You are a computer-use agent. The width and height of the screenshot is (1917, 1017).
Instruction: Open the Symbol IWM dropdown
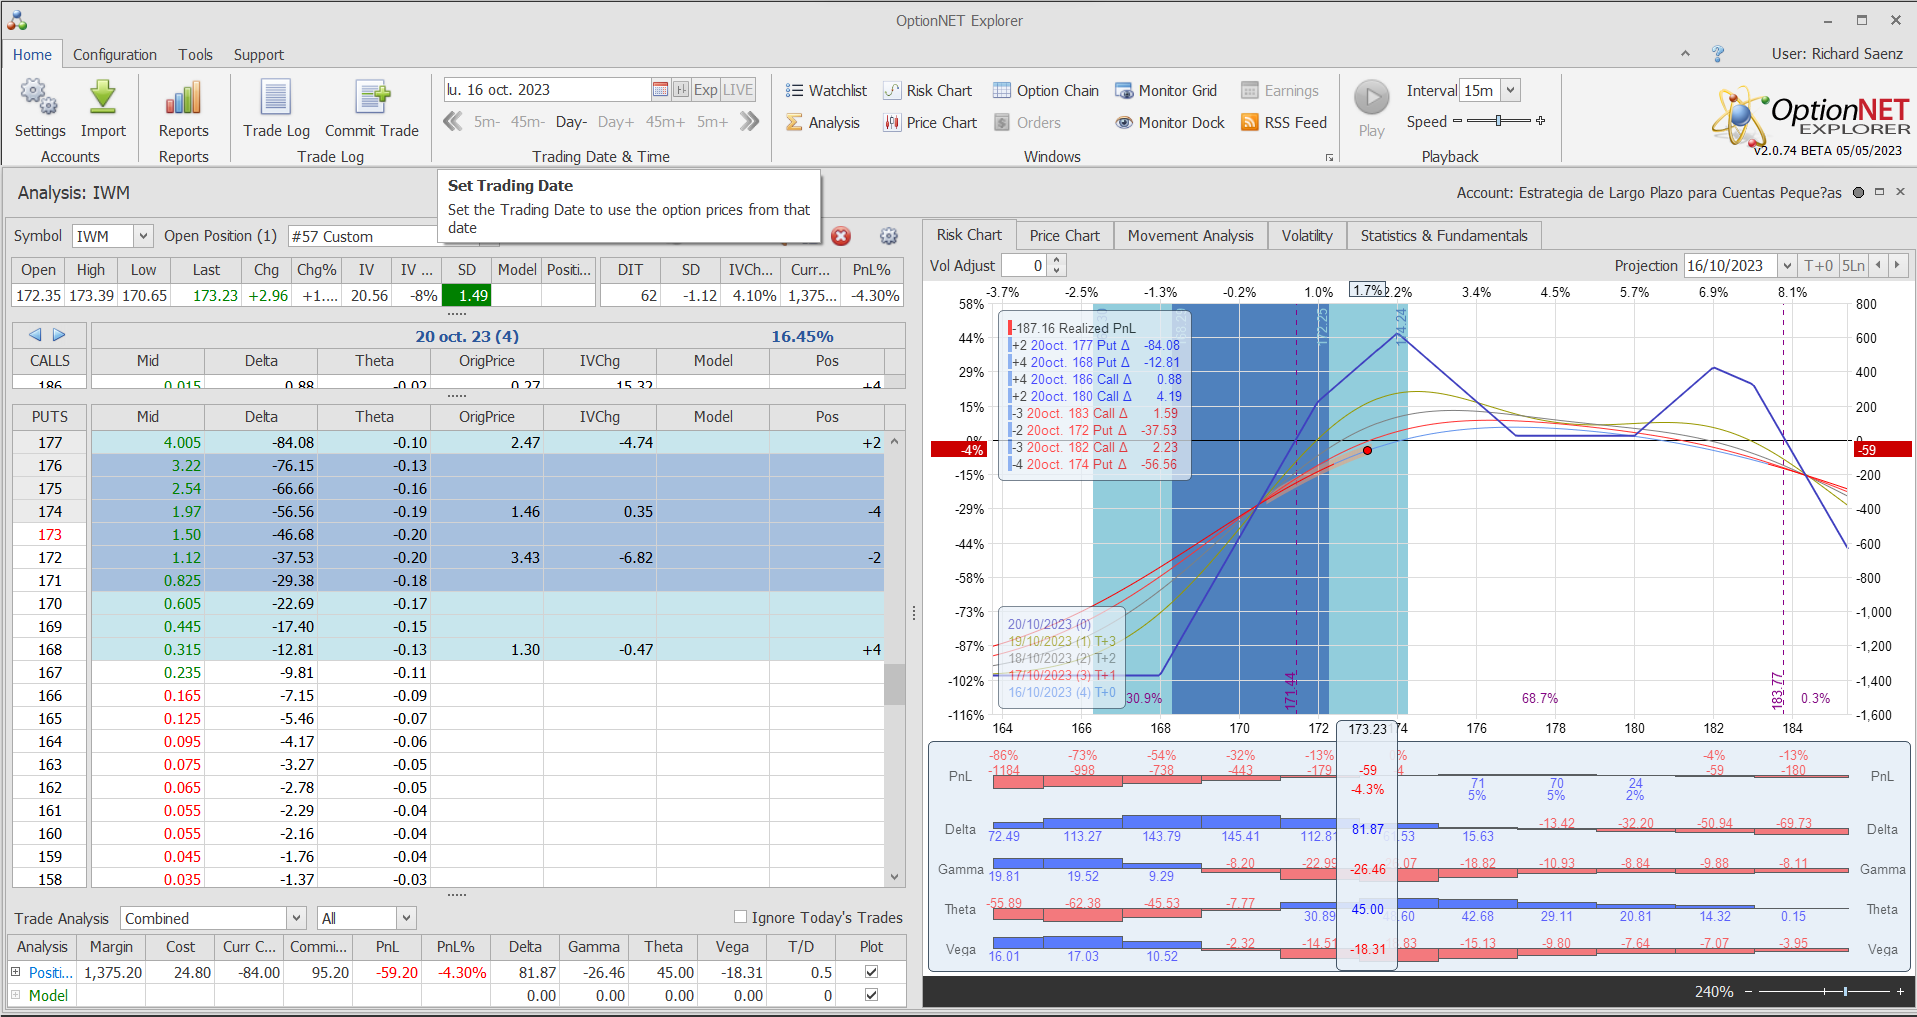143,236
